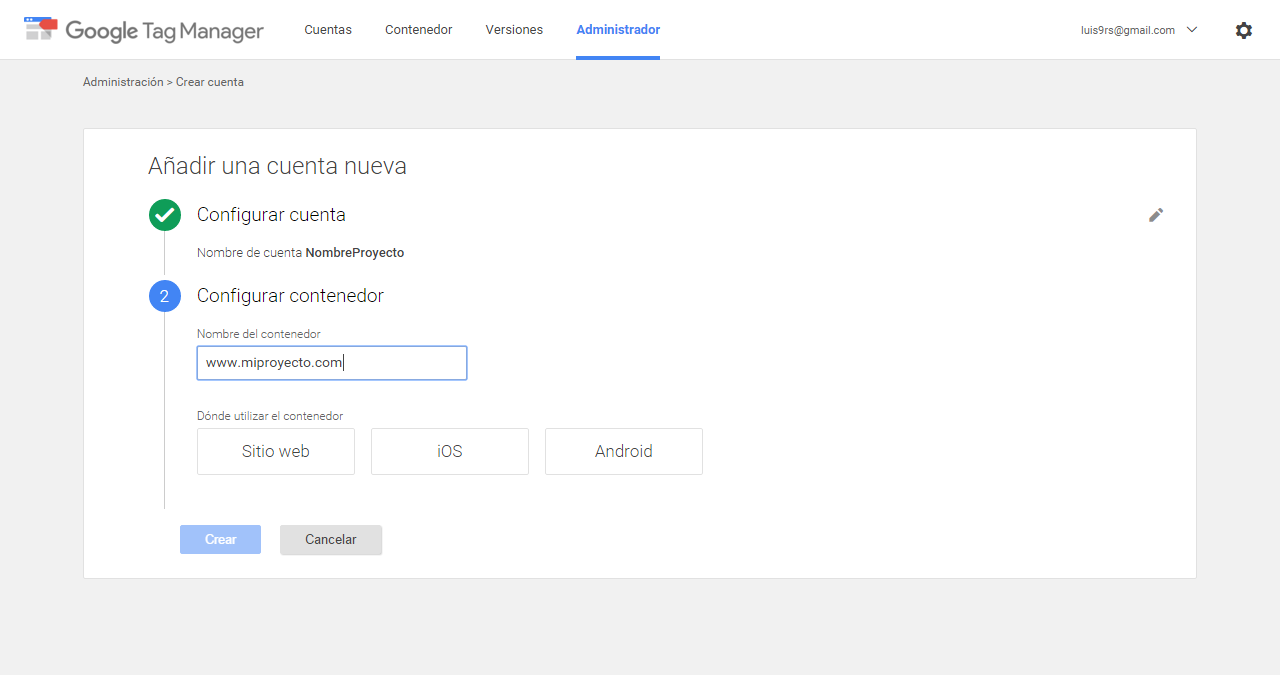Click the Cancelar button
Screen dimensions: 1280x675
point(331,540)
